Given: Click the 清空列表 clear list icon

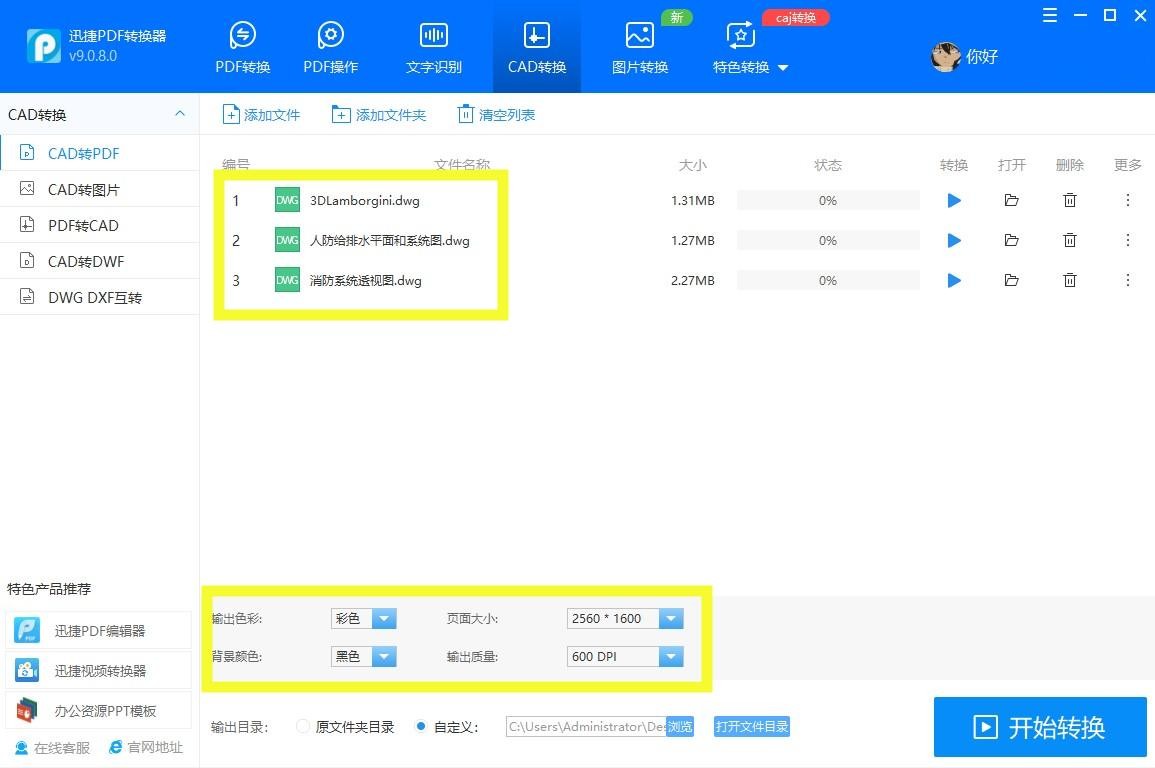Looking at the screenshot, I should coord(466,114).
